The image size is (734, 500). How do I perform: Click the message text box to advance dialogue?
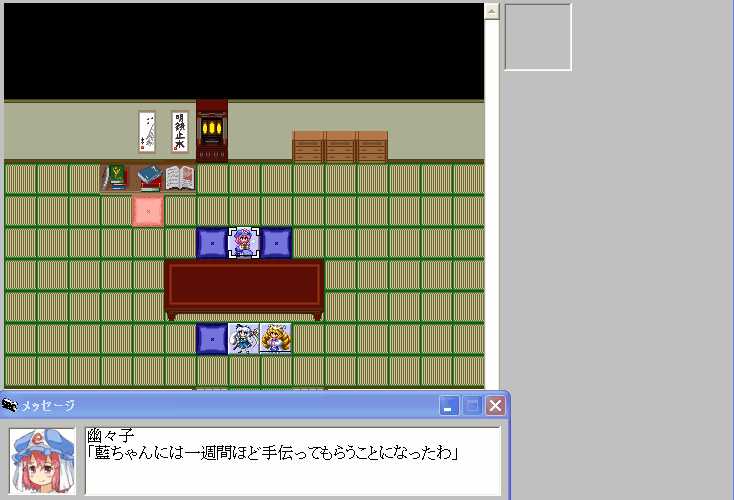(x=293, y=461)
